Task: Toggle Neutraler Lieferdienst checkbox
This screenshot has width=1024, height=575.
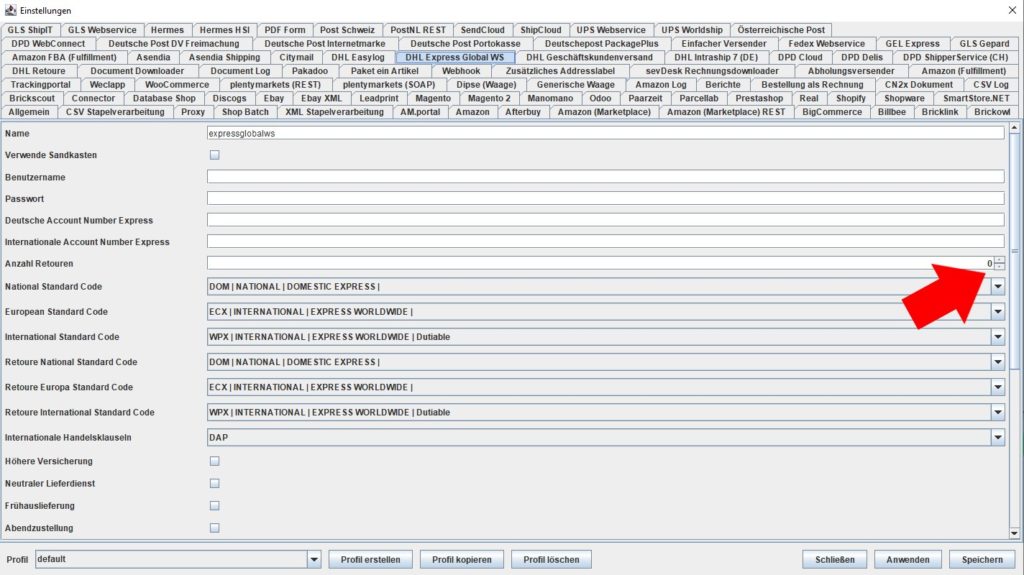Action: click(x=214, y=484)
